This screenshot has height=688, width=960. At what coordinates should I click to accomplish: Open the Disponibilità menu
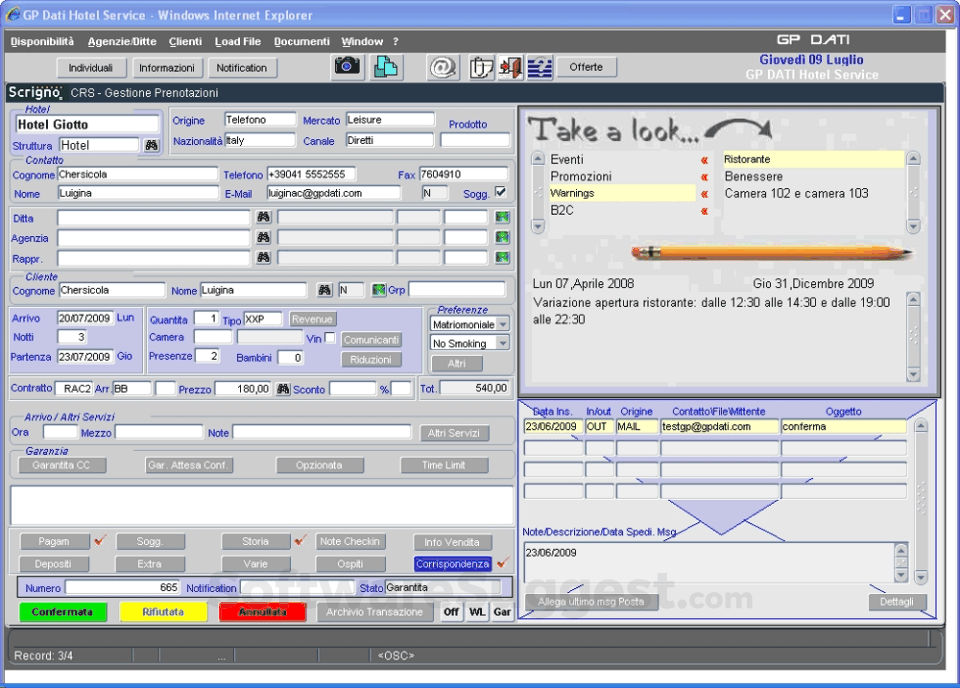[42, 41]
